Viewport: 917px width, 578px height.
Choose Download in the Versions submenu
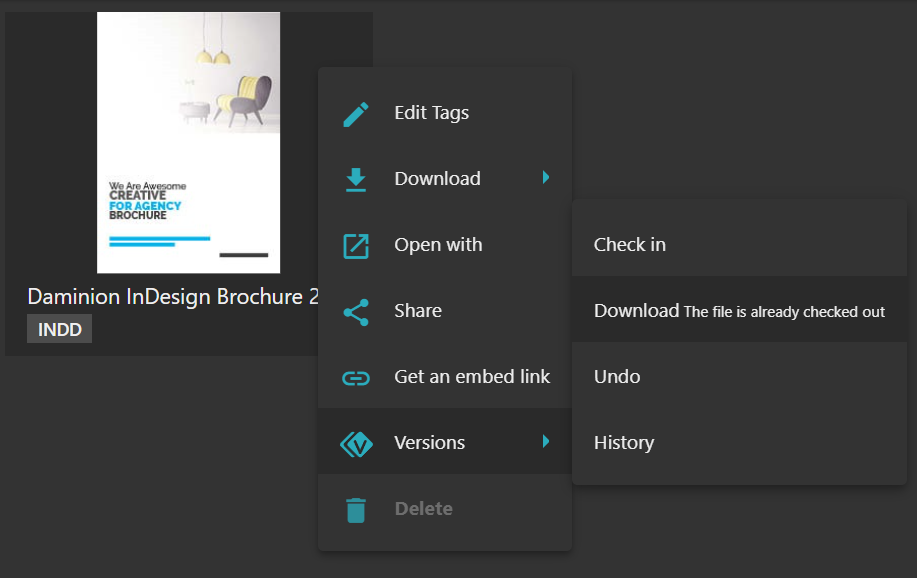tap(636, 310)
